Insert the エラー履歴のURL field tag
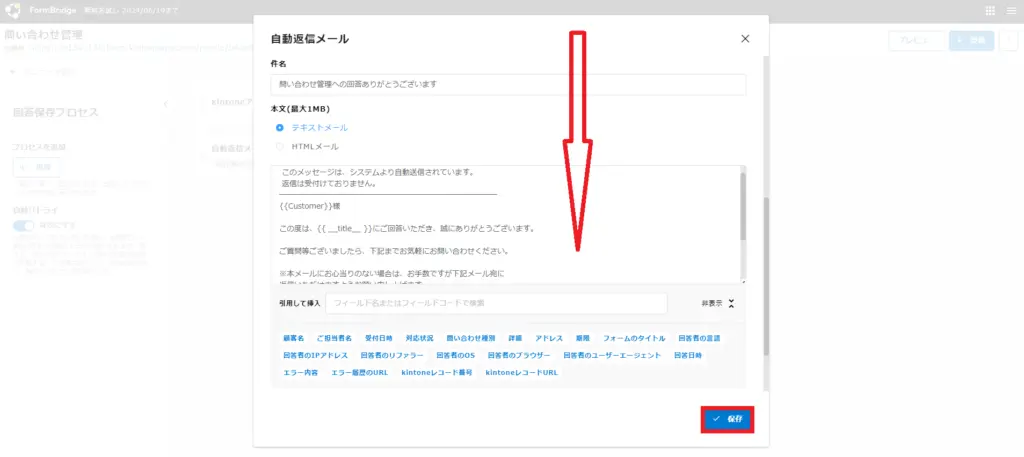The image size is (1024, 457). point(359,372)
